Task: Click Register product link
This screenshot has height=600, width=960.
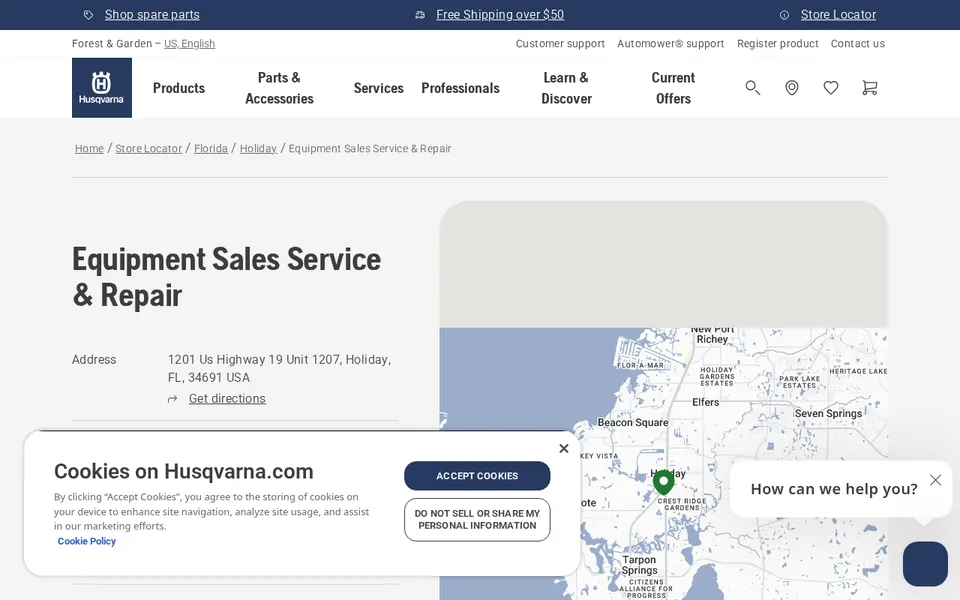Action: tap(778, 43)
